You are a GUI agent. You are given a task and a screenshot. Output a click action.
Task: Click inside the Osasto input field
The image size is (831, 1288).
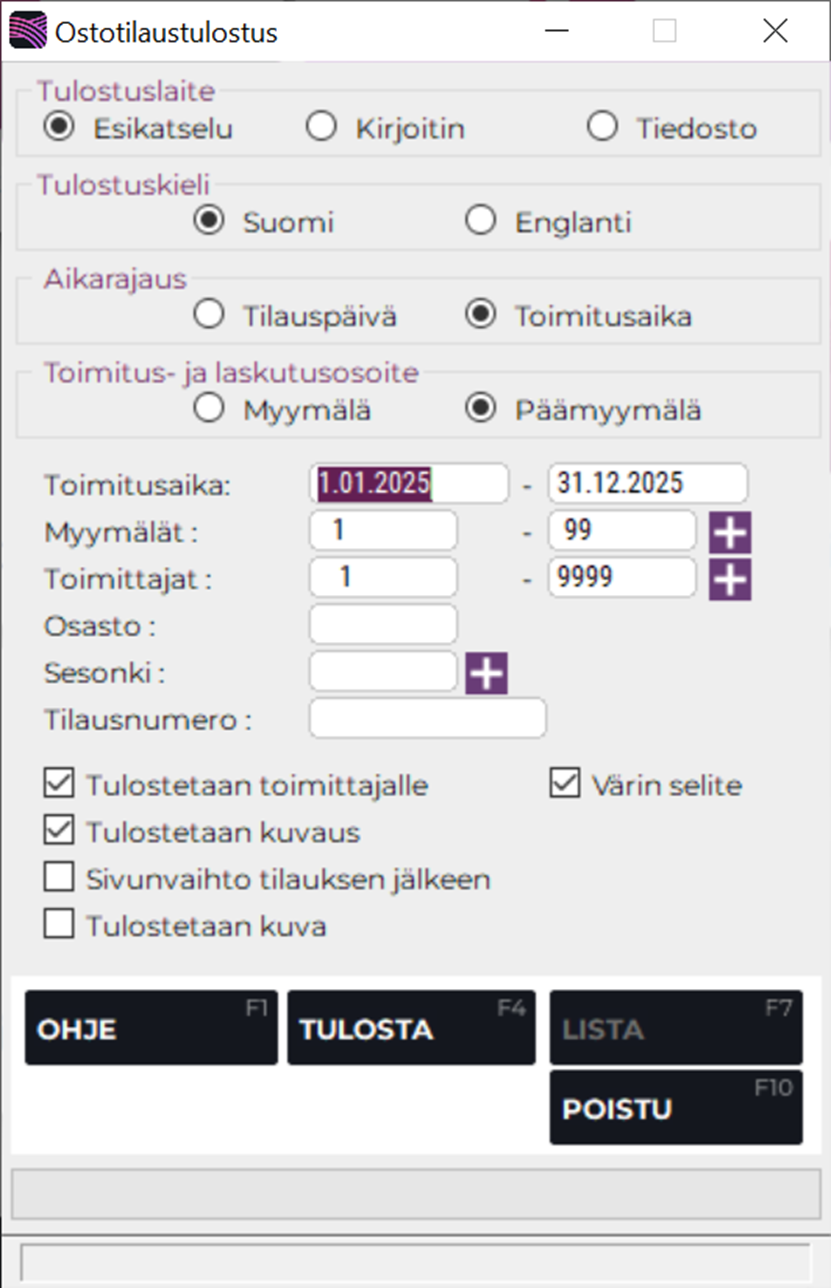tap(383, 624)
